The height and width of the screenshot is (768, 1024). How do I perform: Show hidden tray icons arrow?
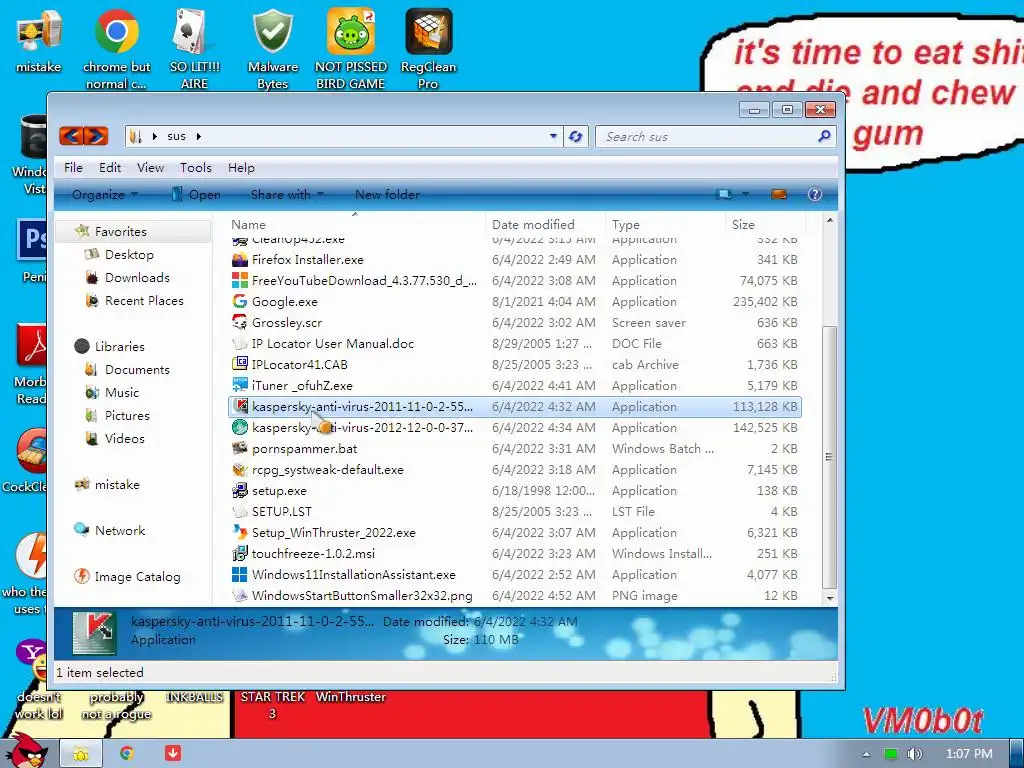[x=866, y=754]
